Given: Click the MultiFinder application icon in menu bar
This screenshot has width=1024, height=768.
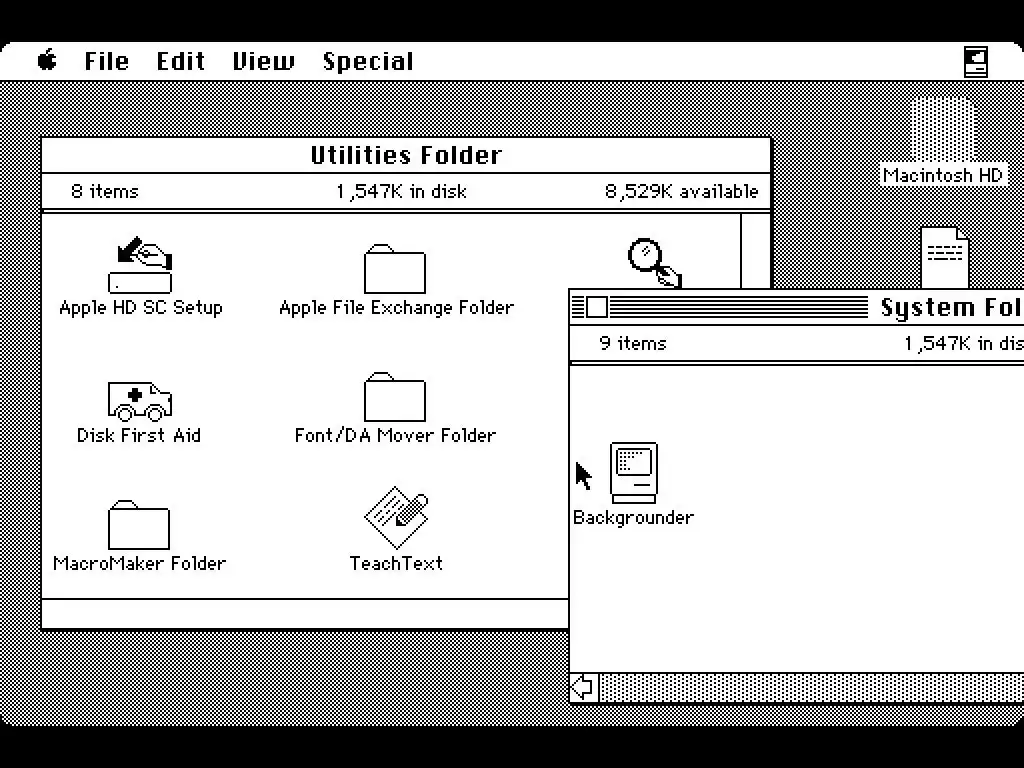Looking at the screenshot, I should [976, 62].
